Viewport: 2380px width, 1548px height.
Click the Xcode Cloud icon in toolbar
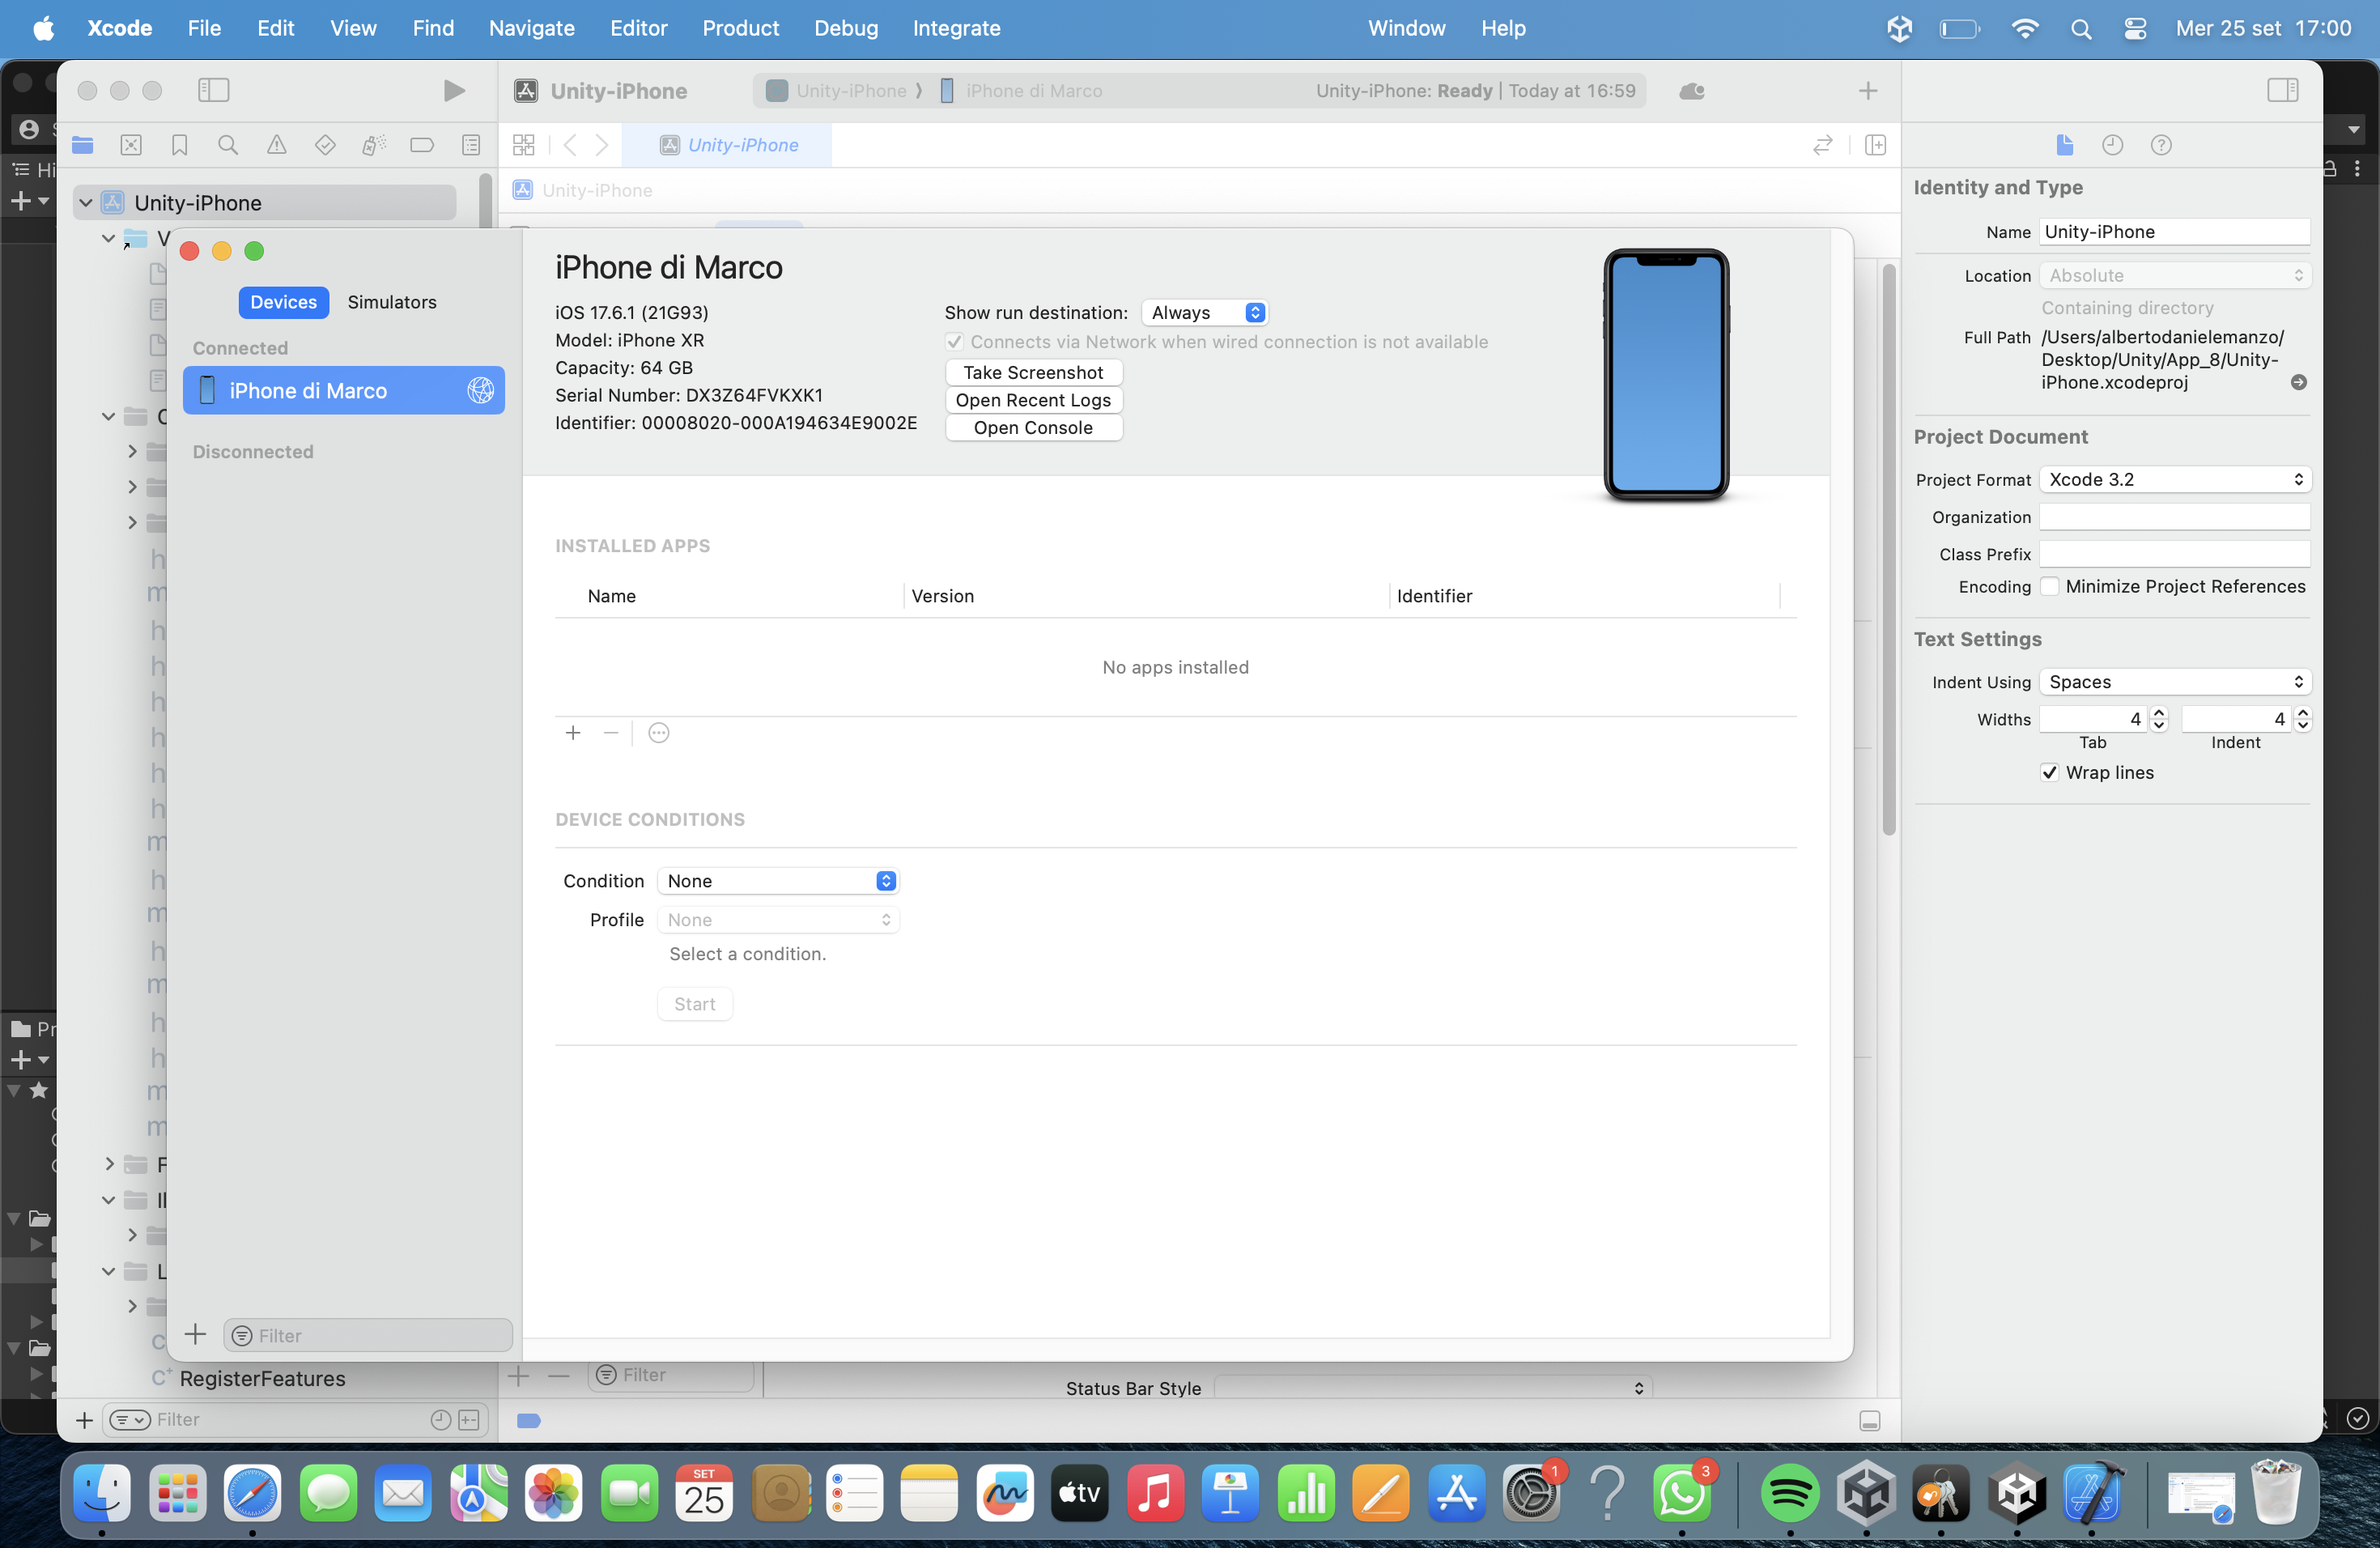pyautogui.click(x=1692, y=91)
